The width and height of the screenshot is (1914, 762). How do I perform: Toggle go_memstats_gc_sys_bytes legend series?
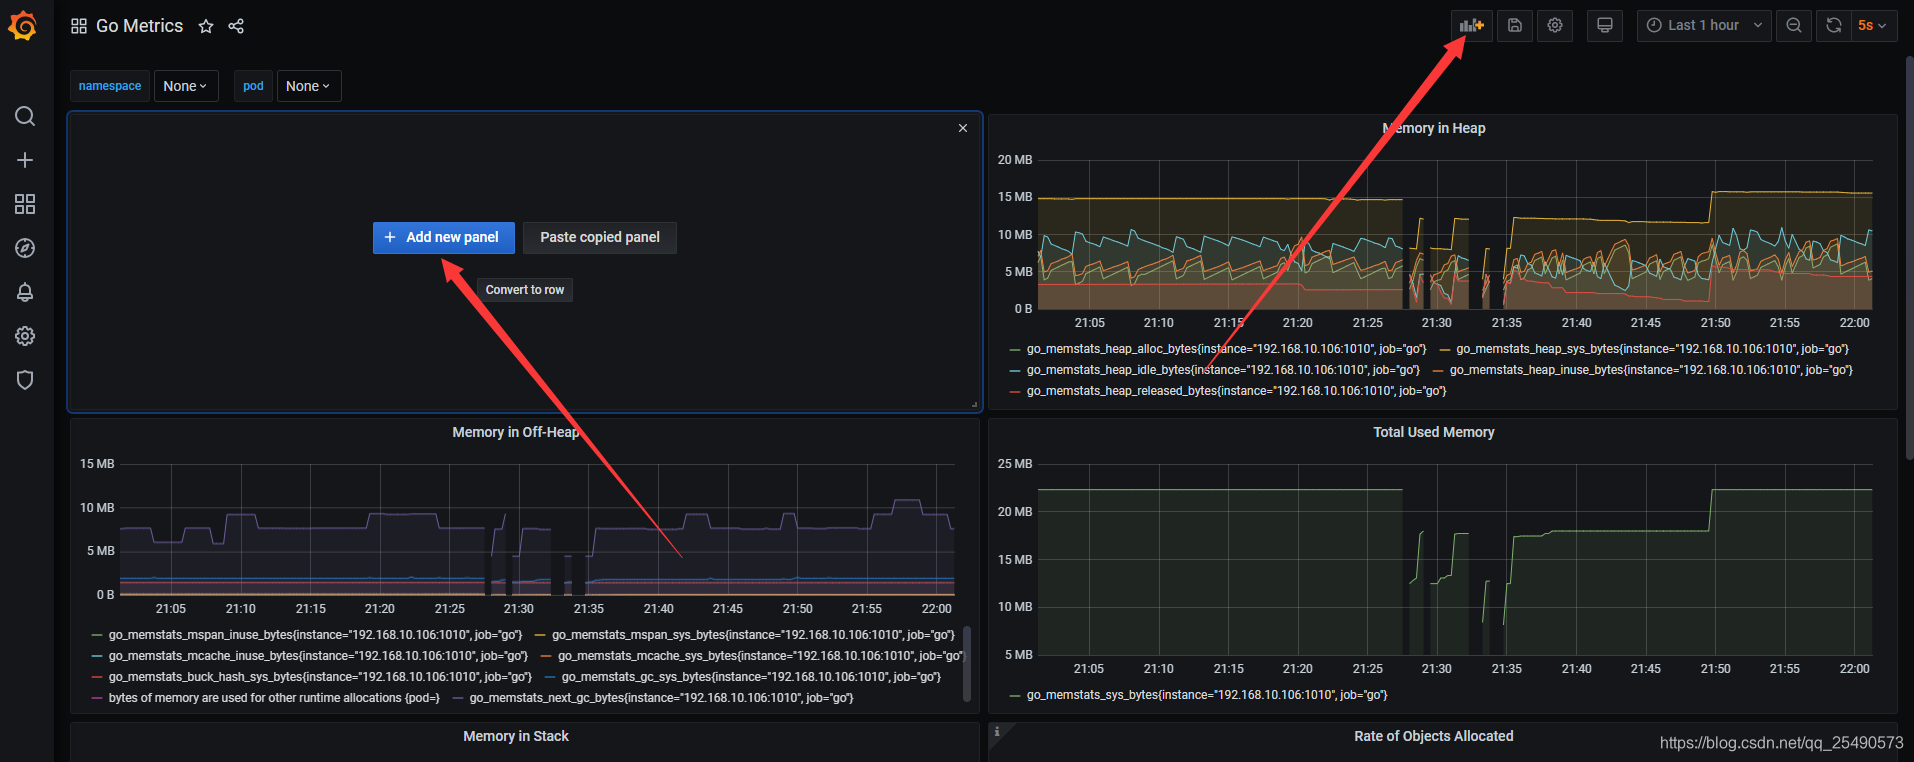[751, 677]
